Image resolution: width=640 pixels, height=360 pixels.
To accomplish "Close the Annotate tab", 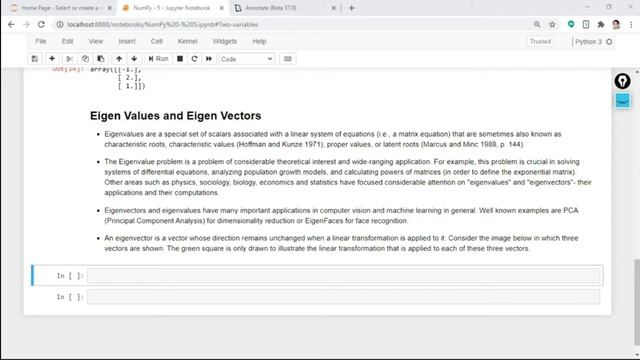I will (x=333, y=8).
